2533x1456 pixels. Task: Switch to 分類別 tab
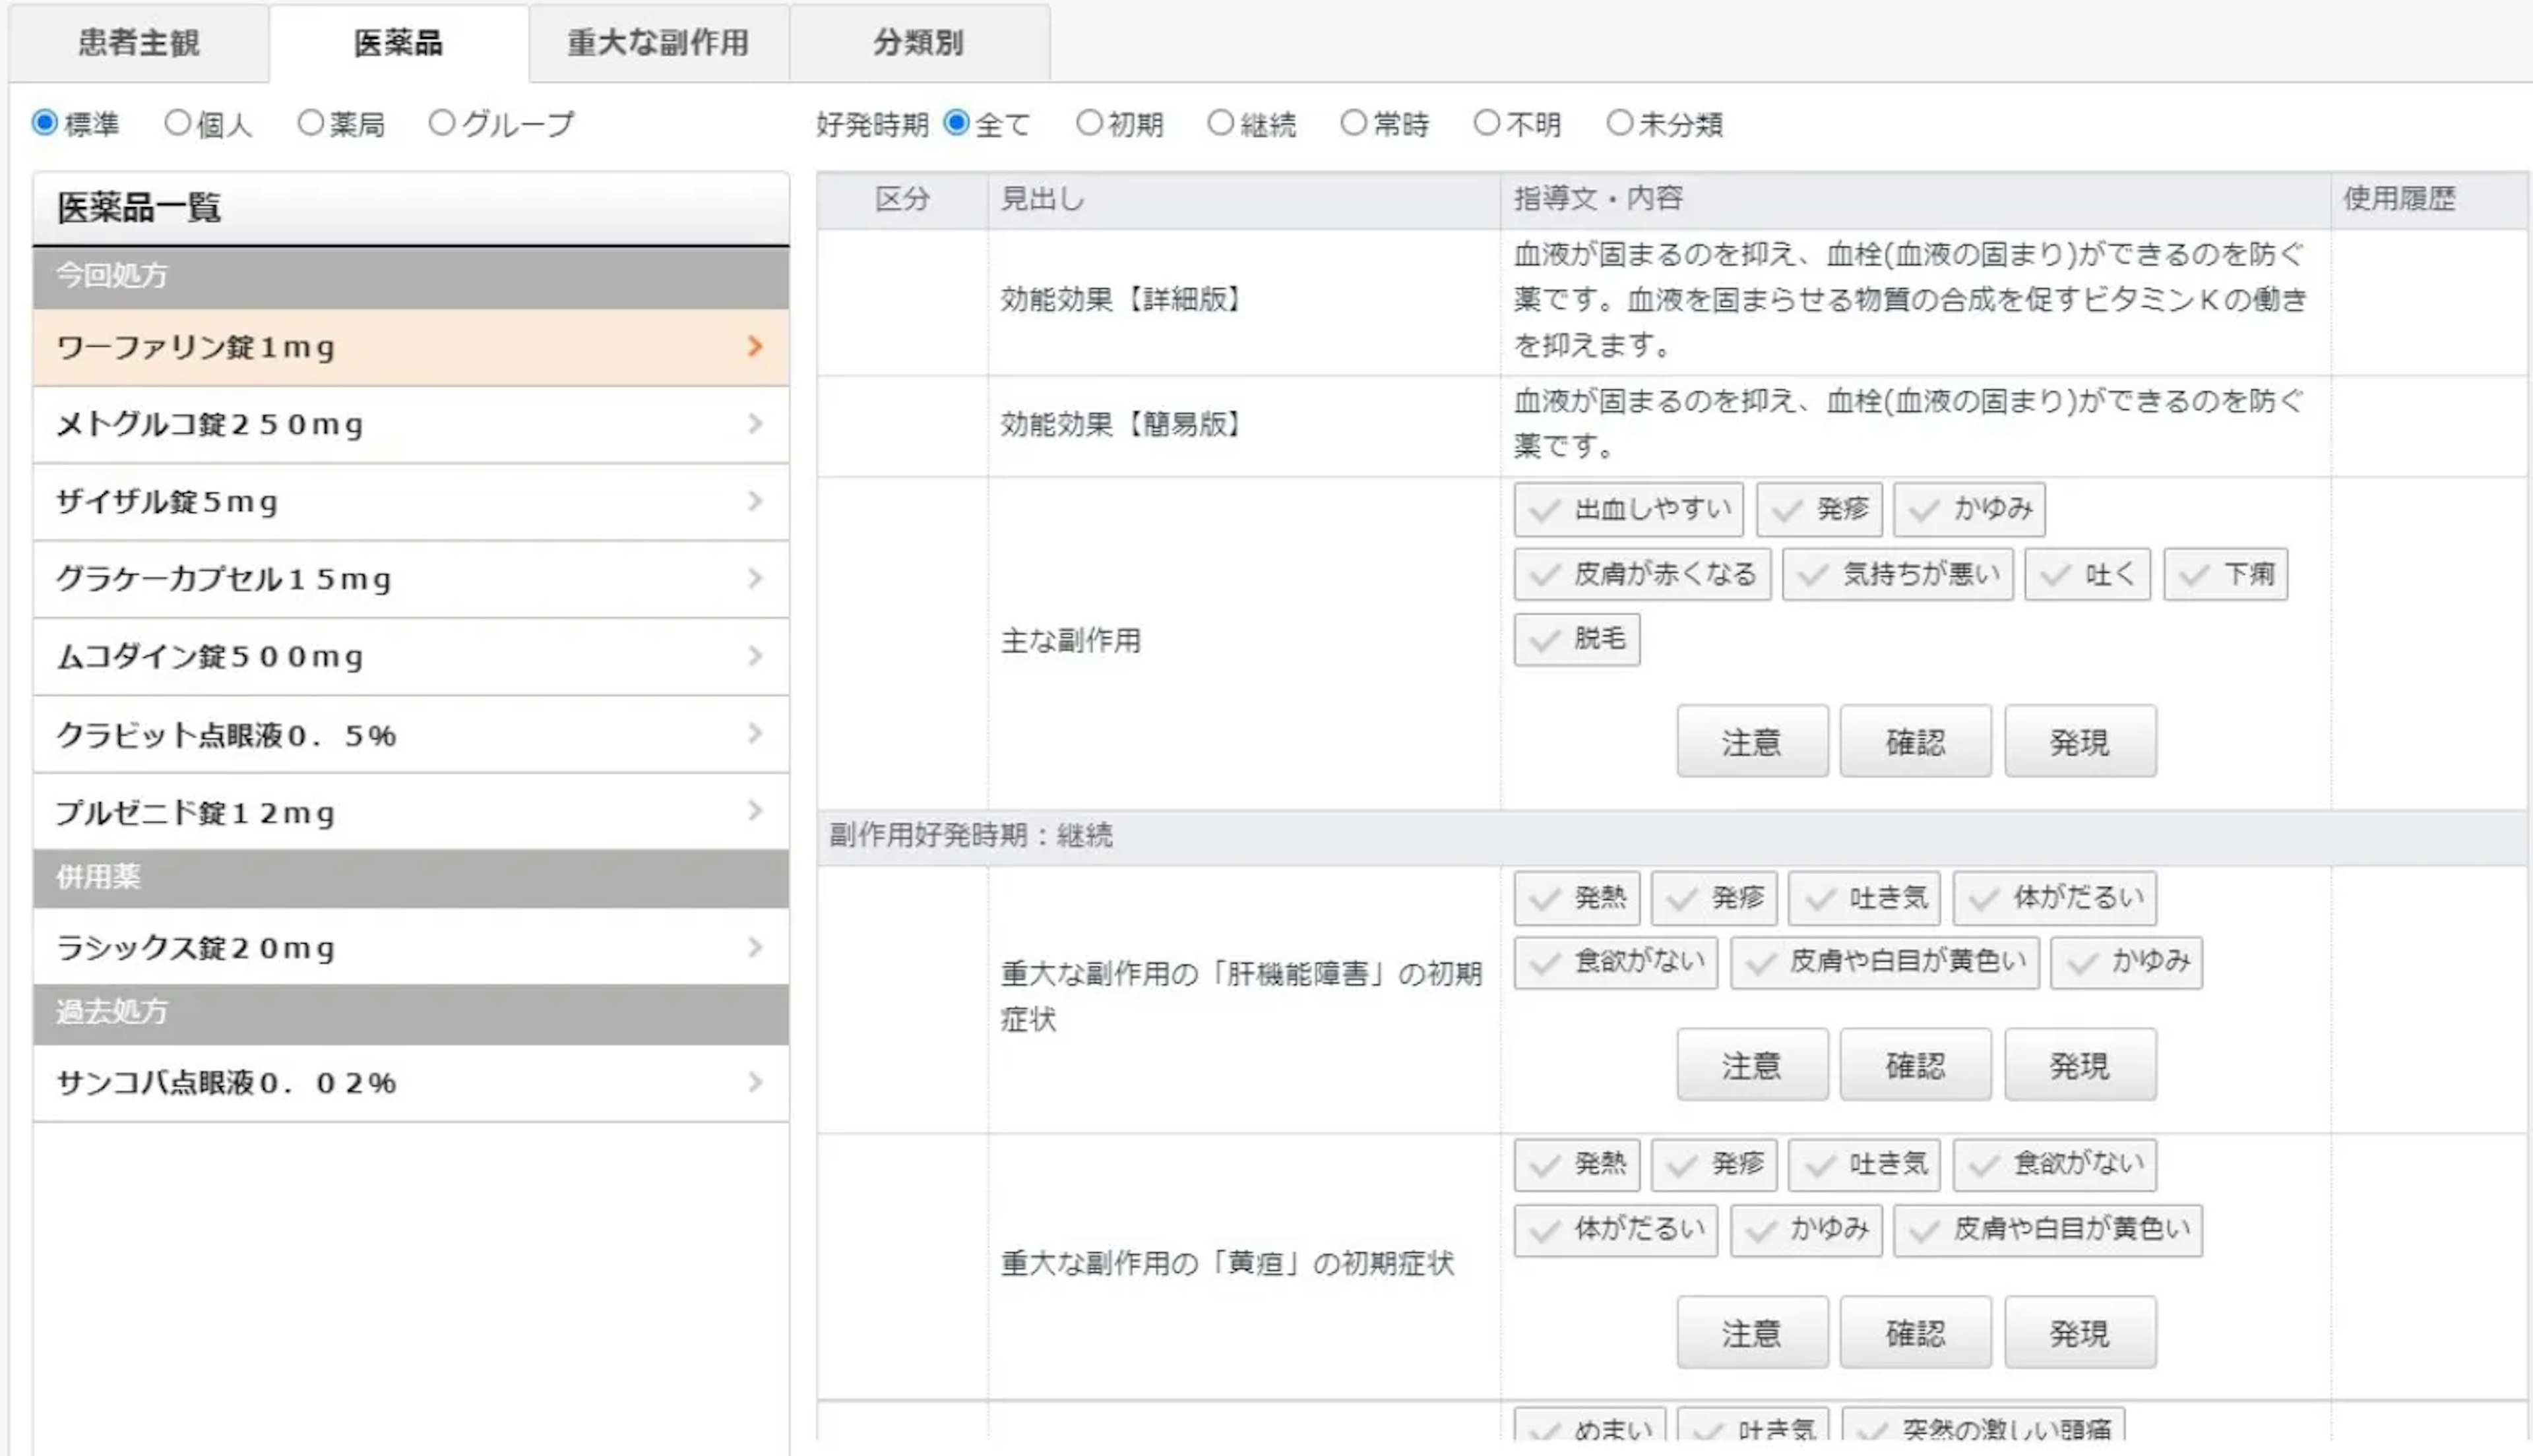click(x=918, y=43)
